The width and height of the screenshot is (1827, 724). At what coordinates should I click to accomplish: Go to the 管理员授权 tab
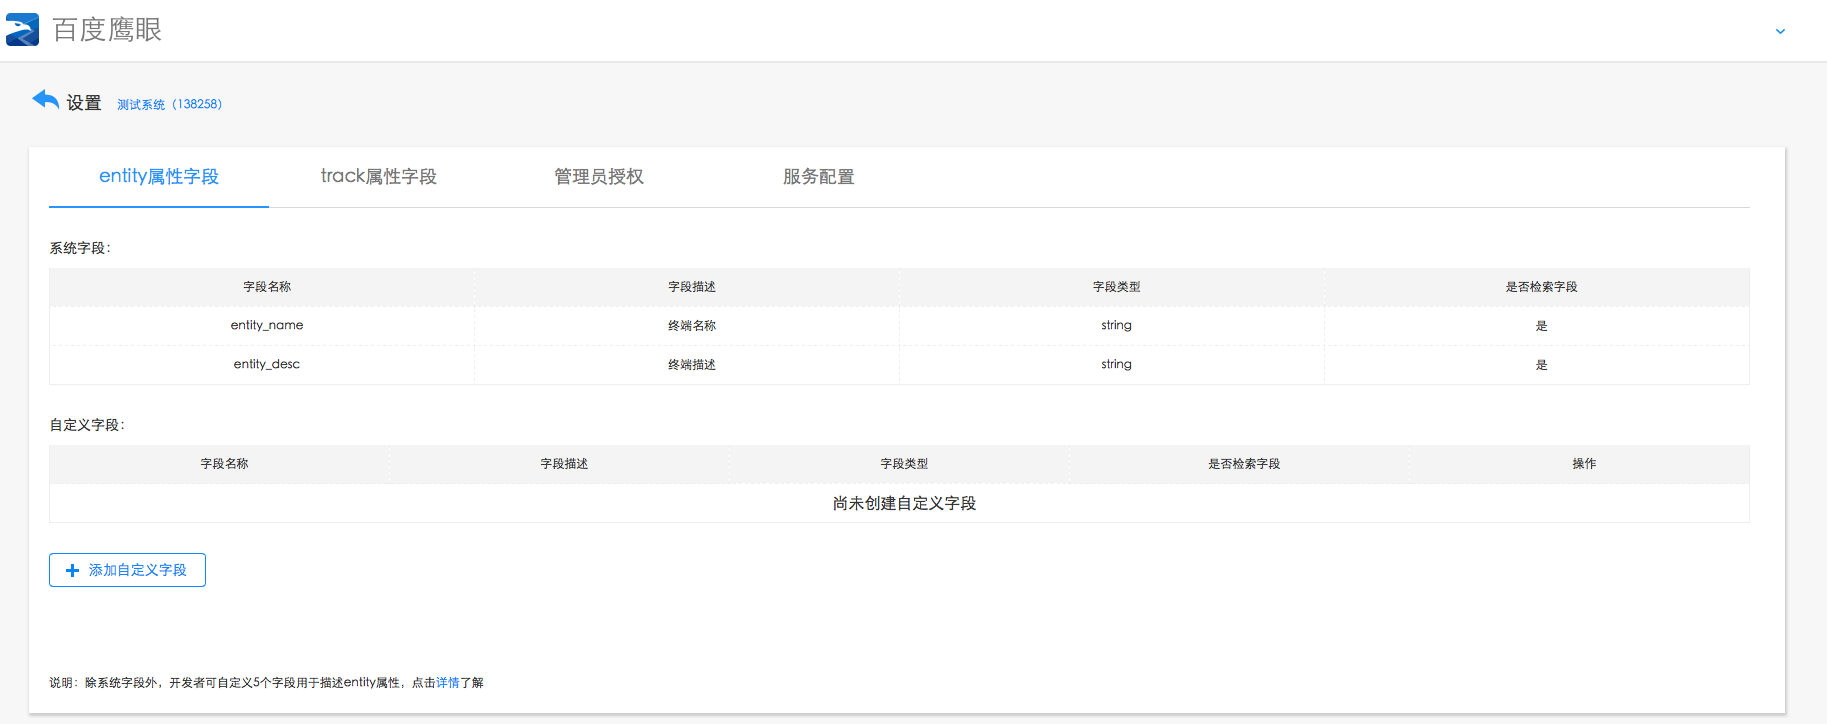[598, 177]
